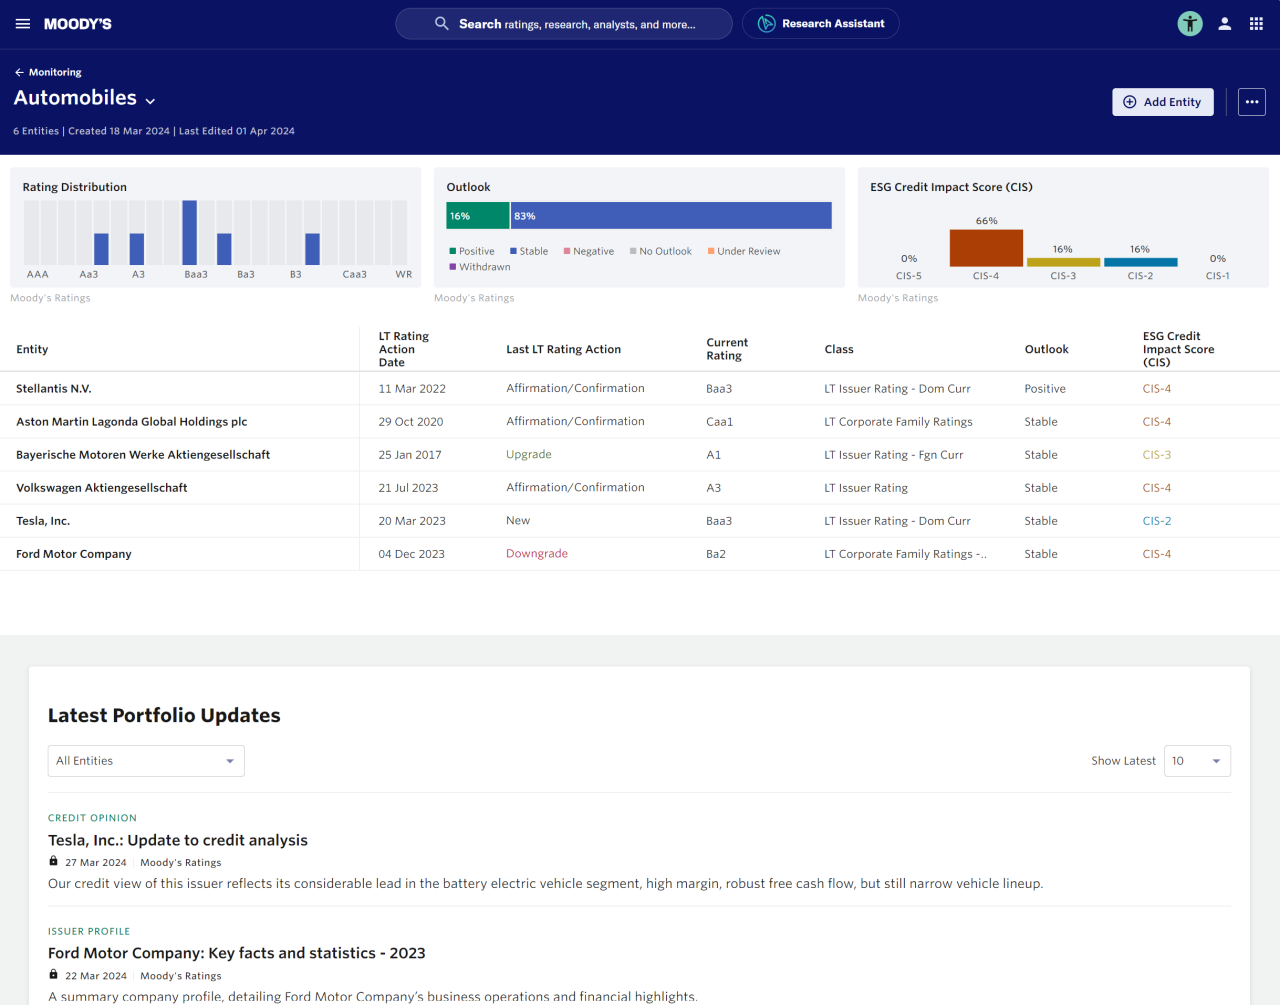Sort by the Outlook column header
The width and height of the screenshot is (1280, 1005).
1046,349
